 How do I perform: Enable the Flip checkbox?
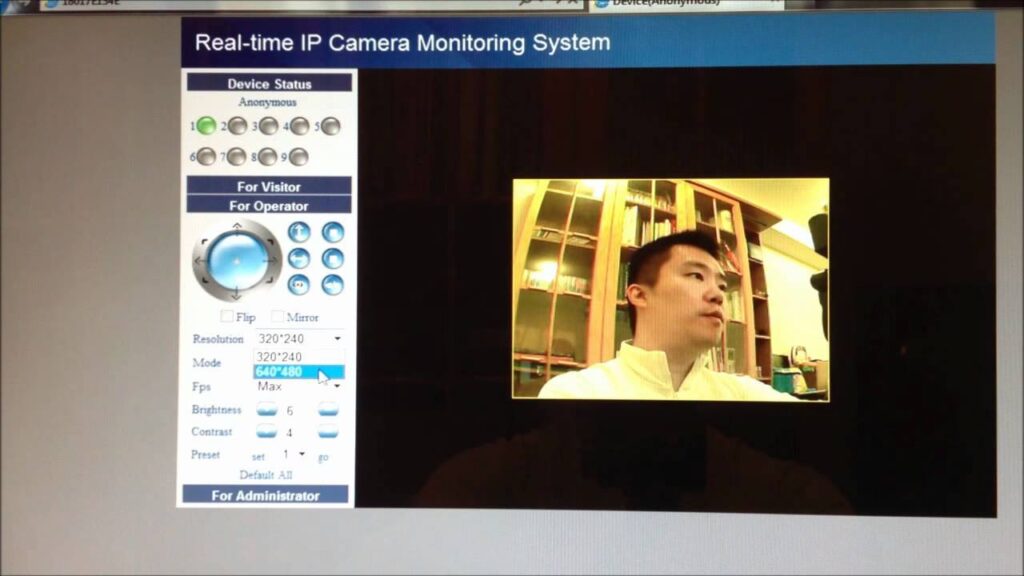click(x=227, y=316)
